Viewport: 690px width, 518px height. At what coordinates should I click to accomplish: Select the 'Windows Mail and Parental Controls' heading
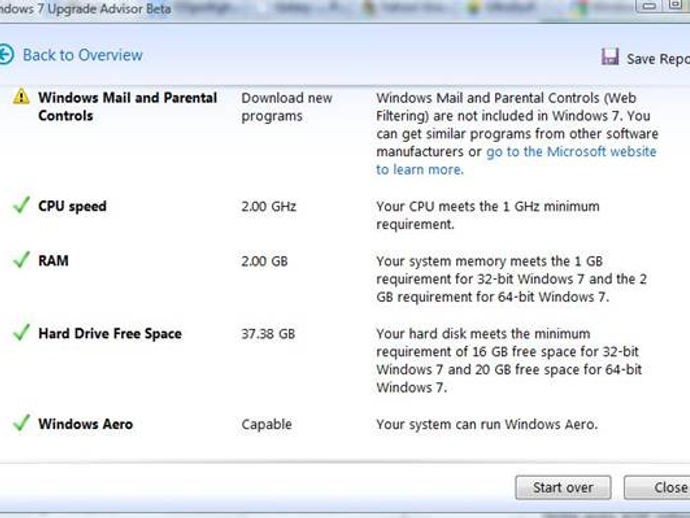(128, 107)
